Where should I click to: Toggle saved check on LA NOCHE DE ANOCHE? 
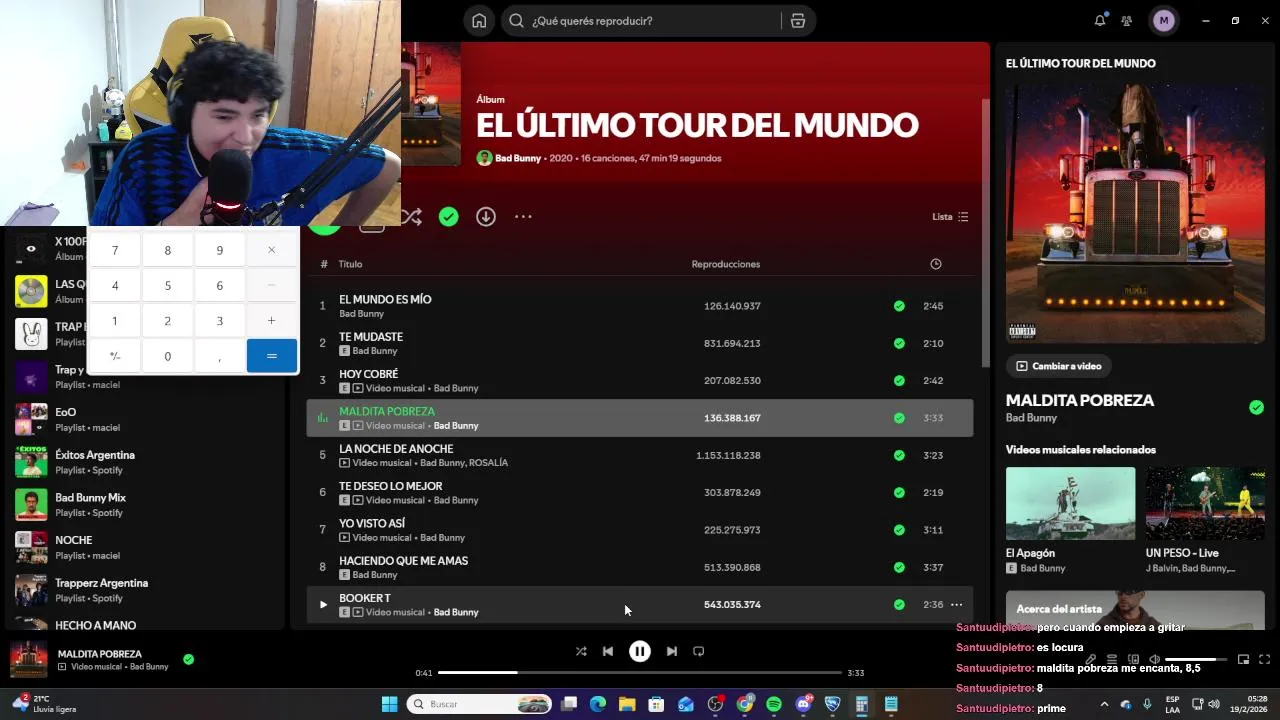899,455
